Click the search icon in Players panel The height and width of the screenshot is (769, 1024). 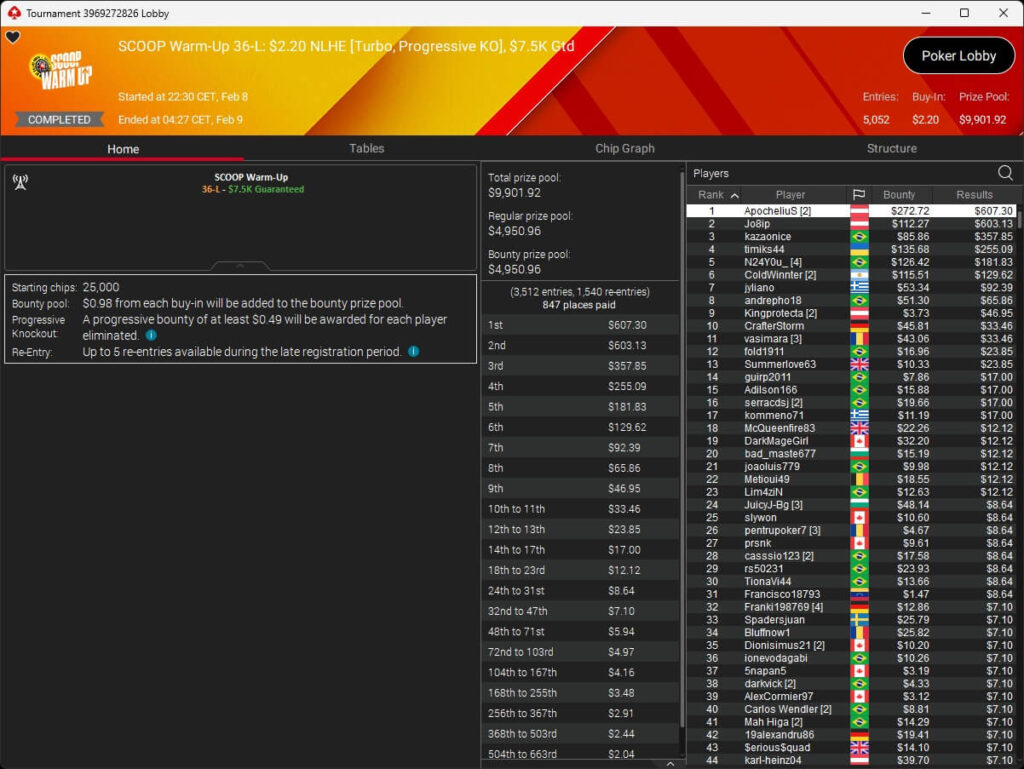pos(1005,173)
